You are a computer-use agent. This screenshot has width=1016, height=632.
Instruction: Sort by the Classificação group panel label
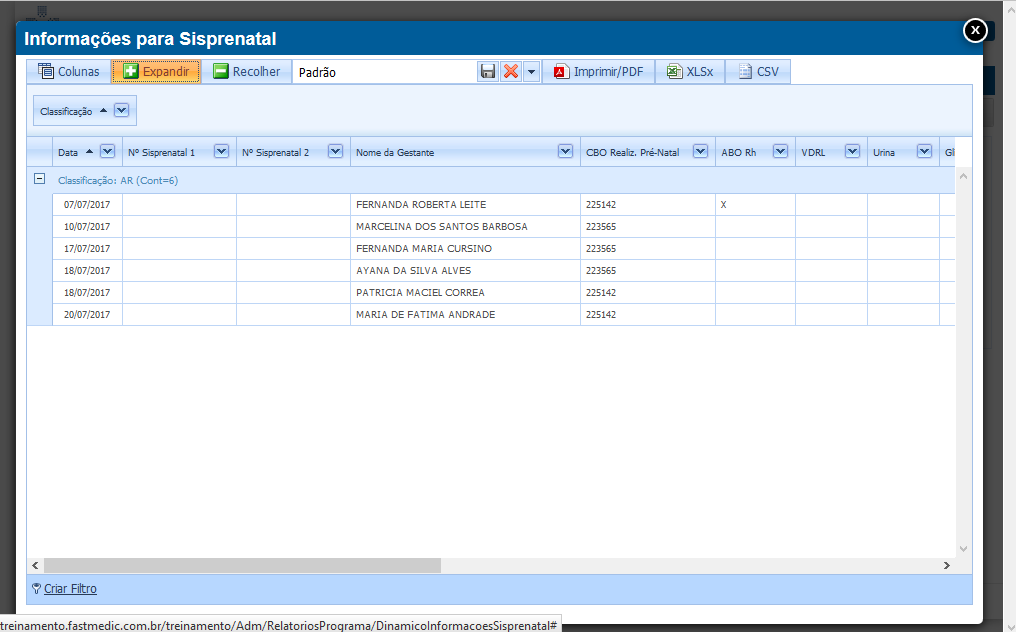[66, 111]
